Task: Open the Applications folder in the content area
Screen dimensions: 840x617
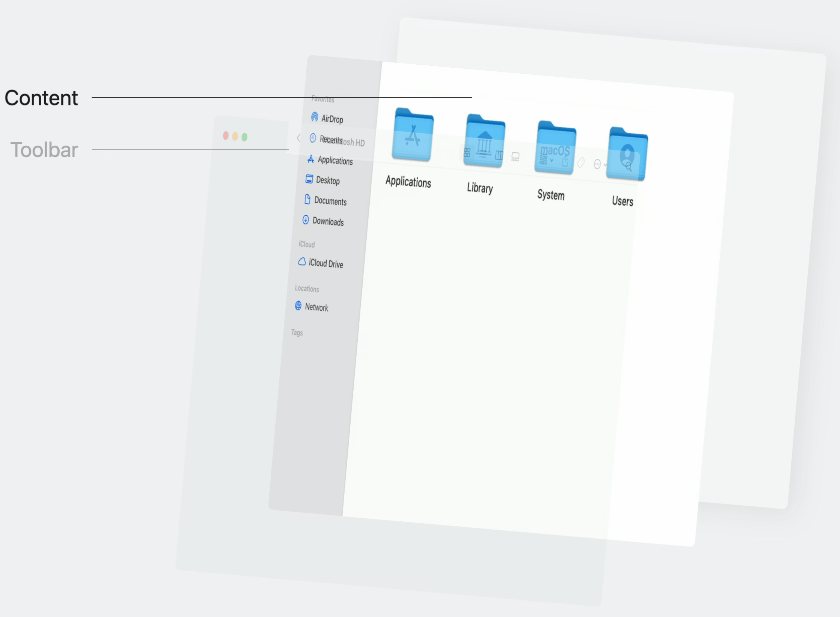Action: coord(412,136)
